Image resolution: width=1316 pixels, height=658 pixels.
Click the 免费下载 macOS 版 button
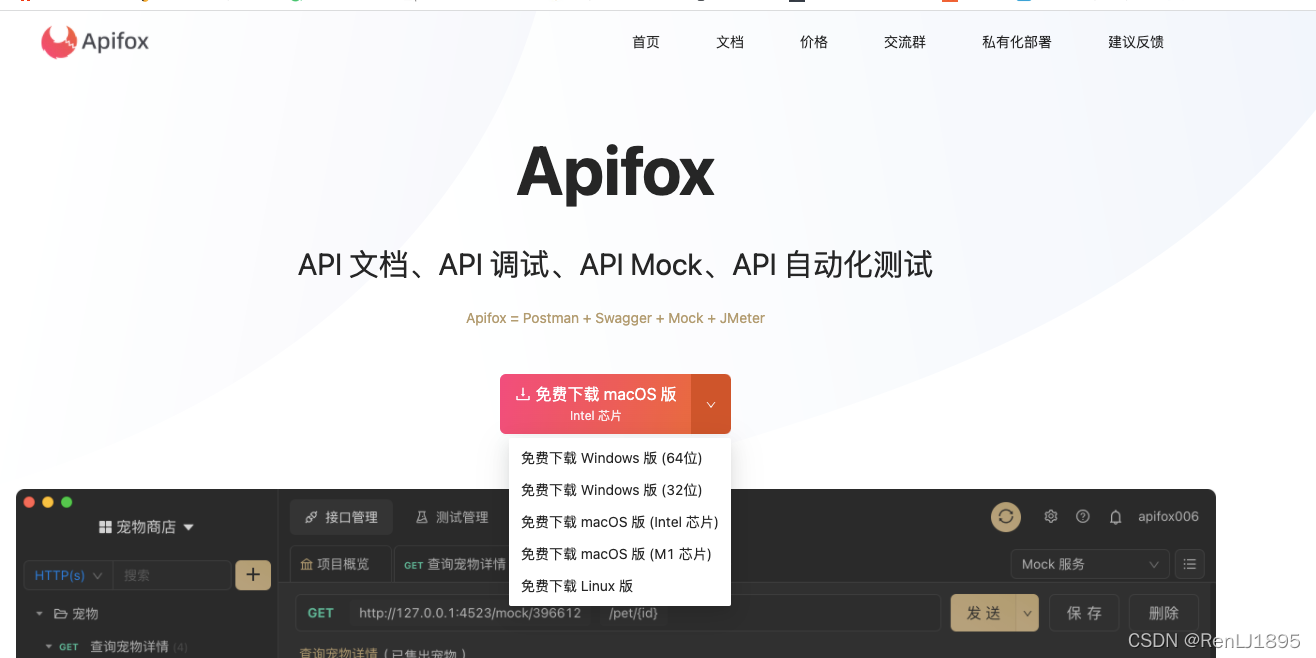tap(596, 404)
